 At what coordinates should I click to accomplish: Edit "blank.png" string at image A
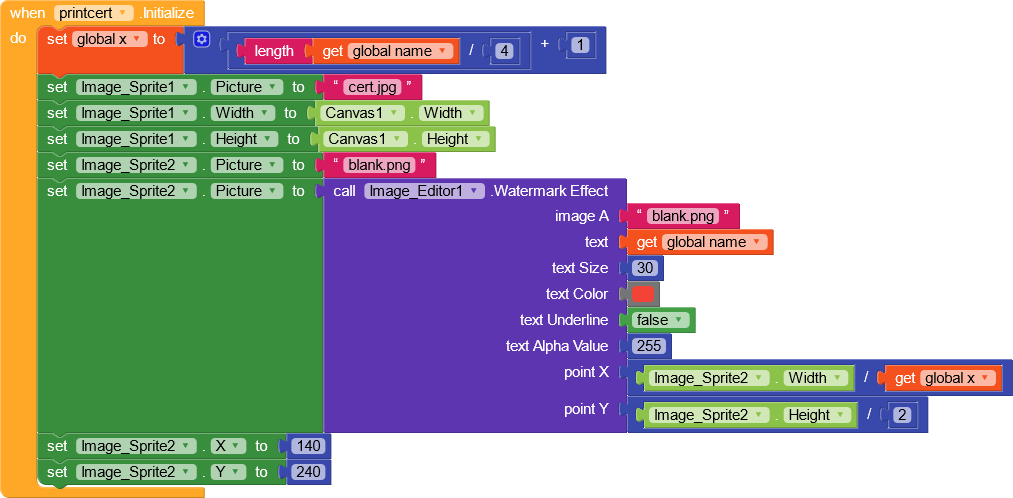coord(684,216)
